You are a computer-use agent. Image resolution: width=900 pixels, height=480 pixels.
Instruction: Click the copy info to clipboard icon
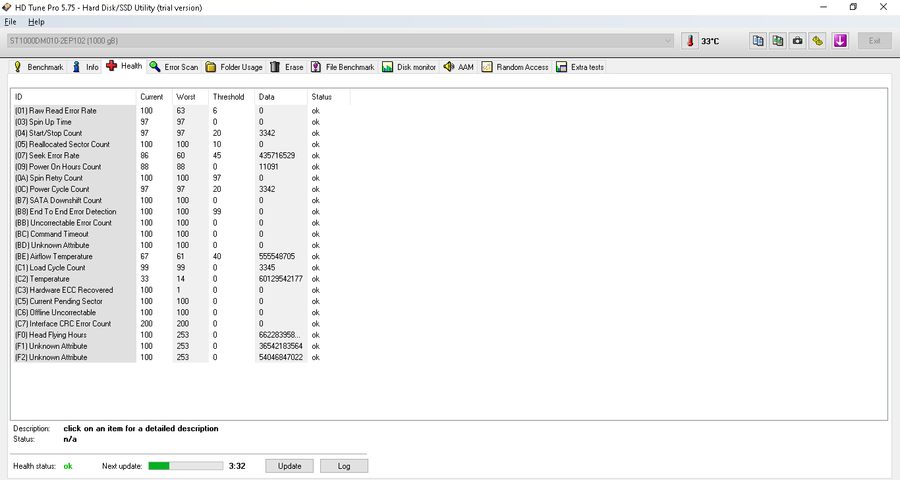(x=758, y=41)
